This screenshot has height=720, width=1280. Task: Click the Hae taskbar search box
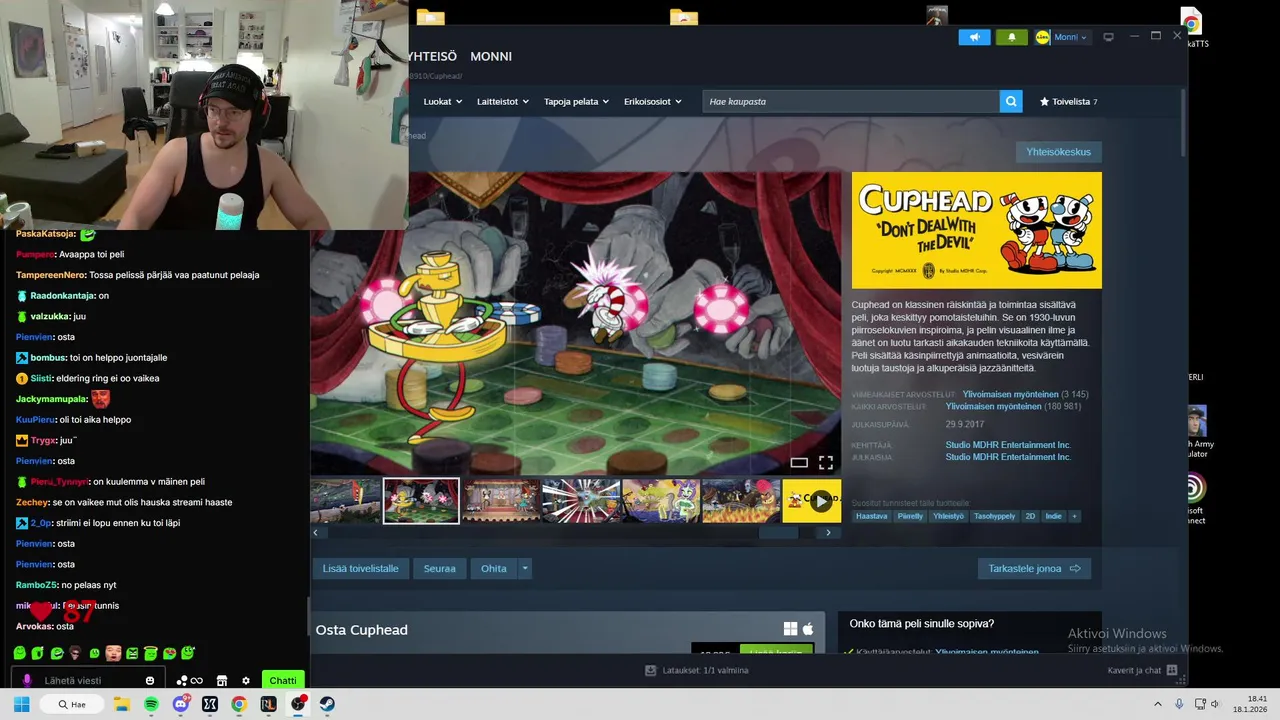(72, 704)
